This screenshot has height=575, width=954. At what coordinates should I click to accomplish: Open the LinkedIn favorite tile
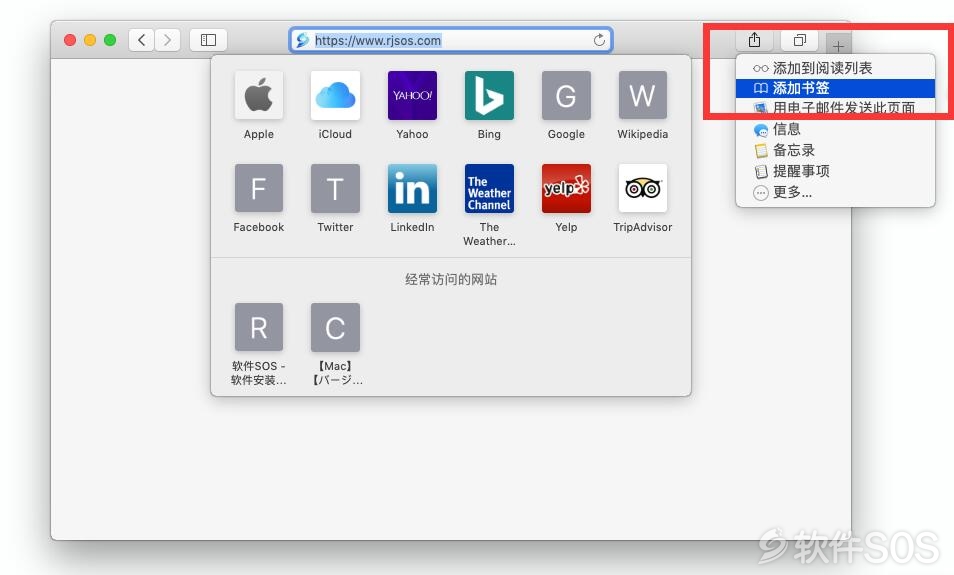coord(412,189)
